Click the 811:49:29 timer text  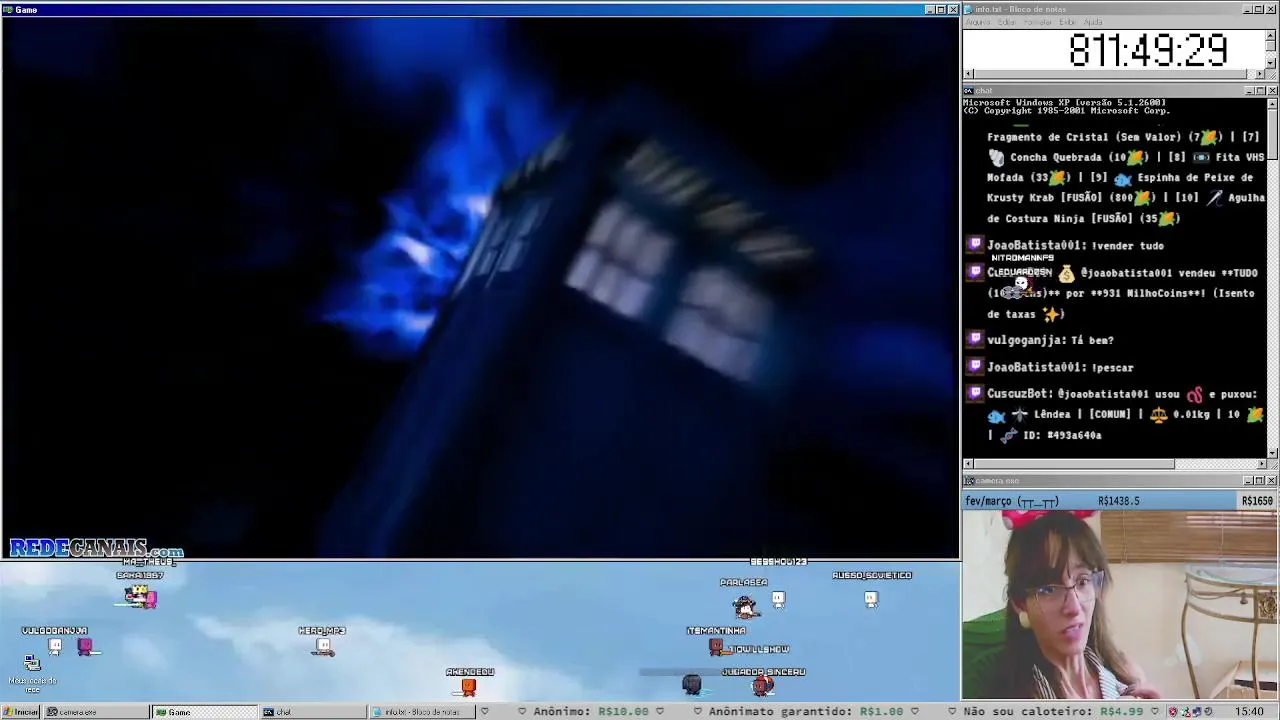click(x=1147, y=50)
